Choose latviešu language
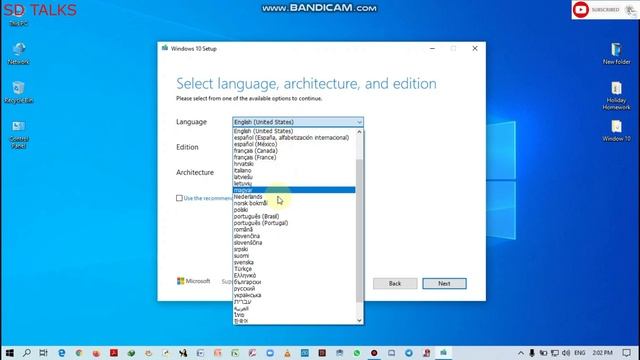 point(294,177)
